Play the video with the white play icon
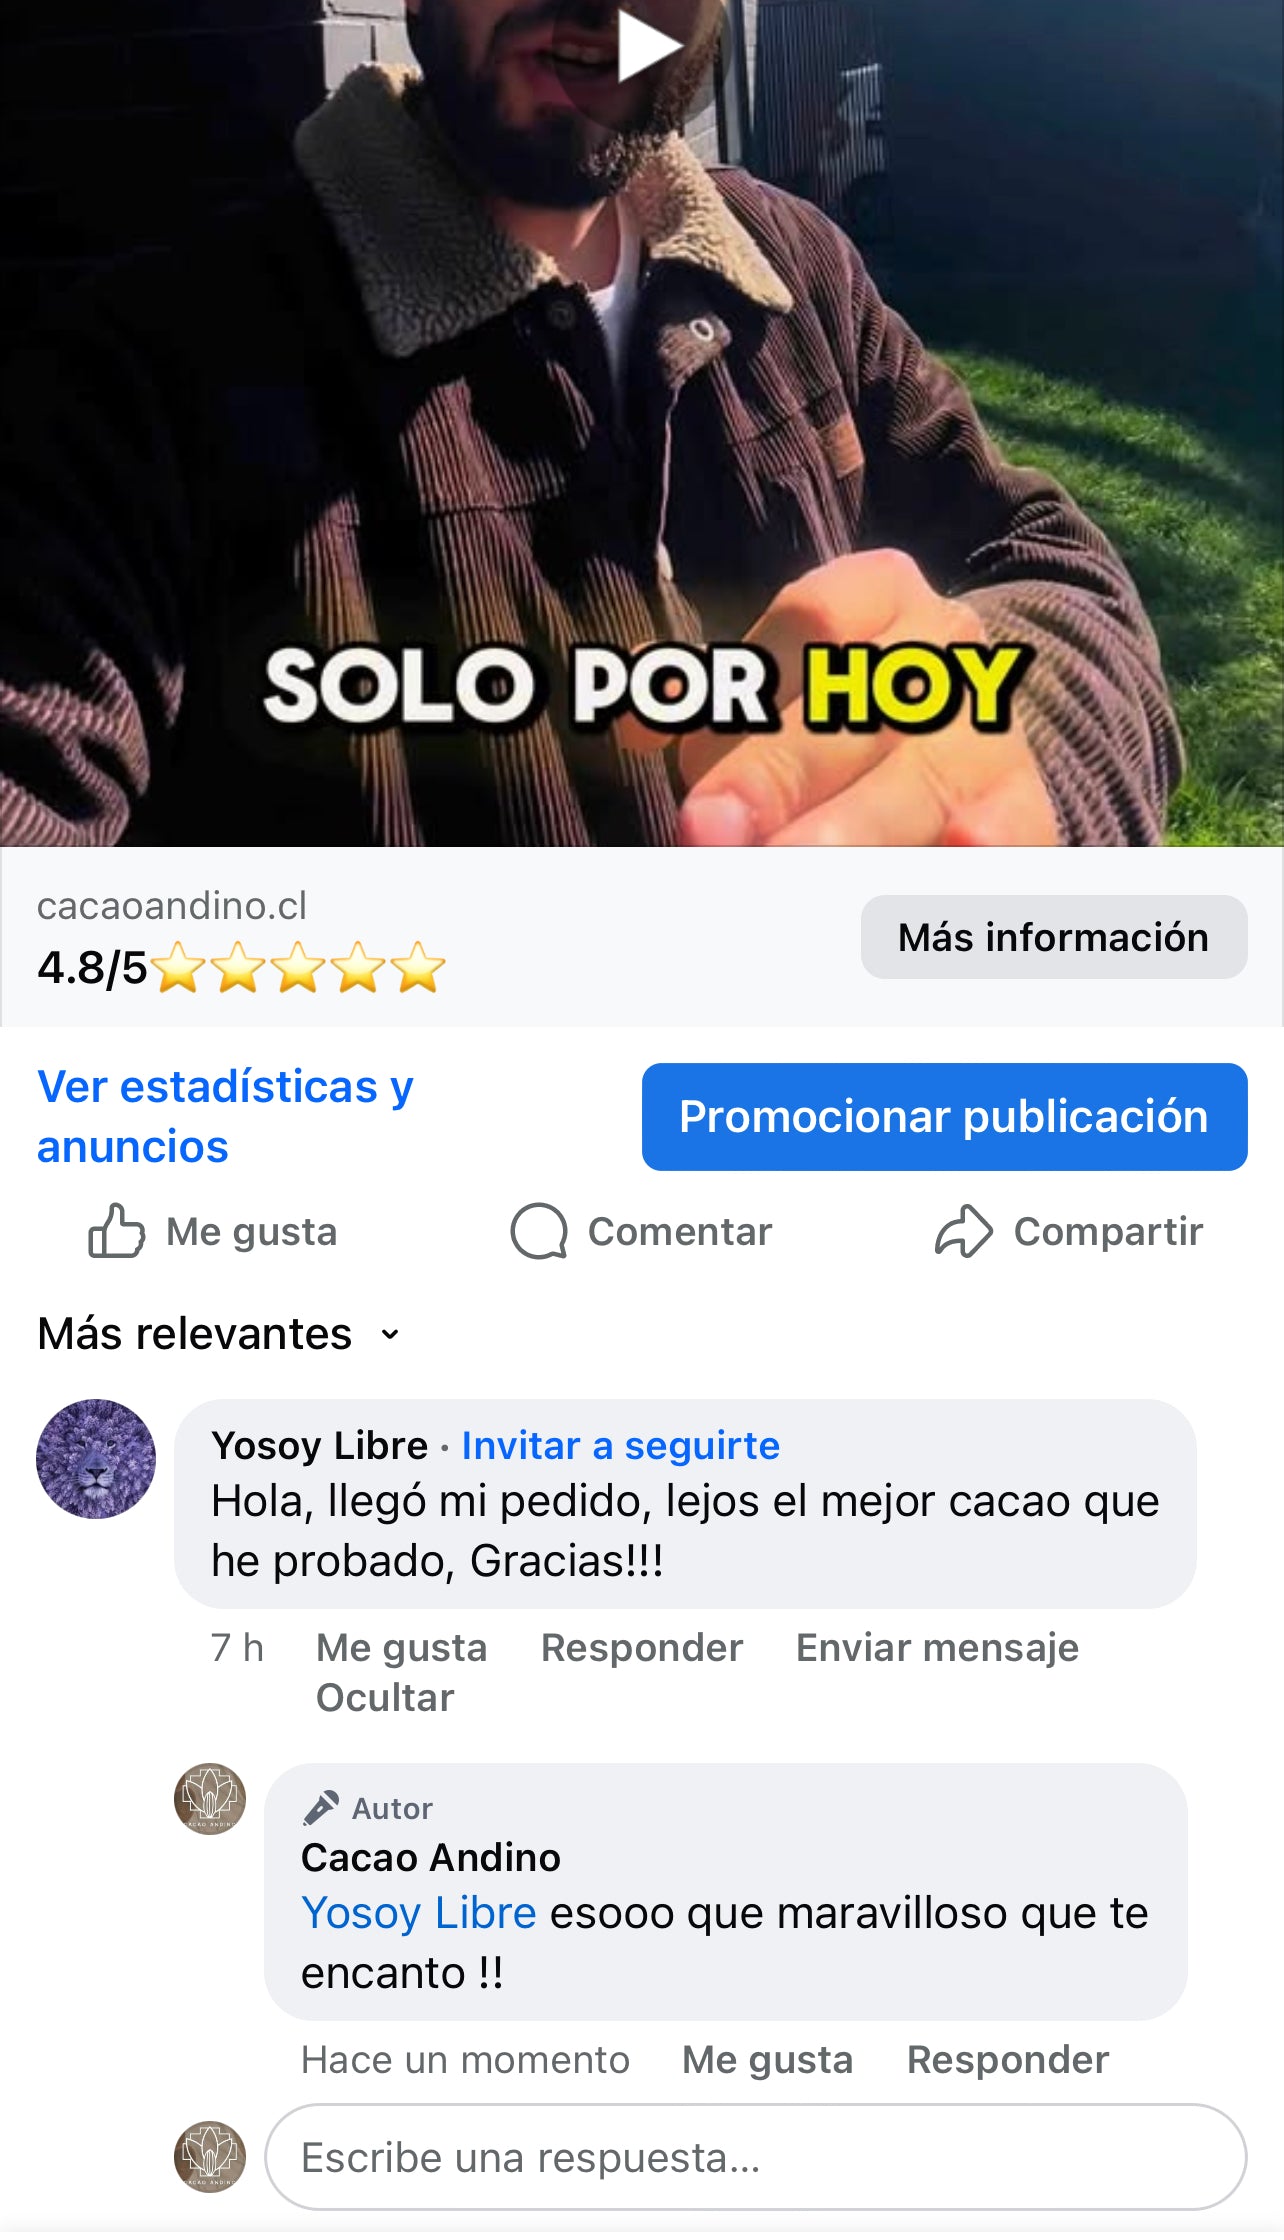 (x=648, y=45)
